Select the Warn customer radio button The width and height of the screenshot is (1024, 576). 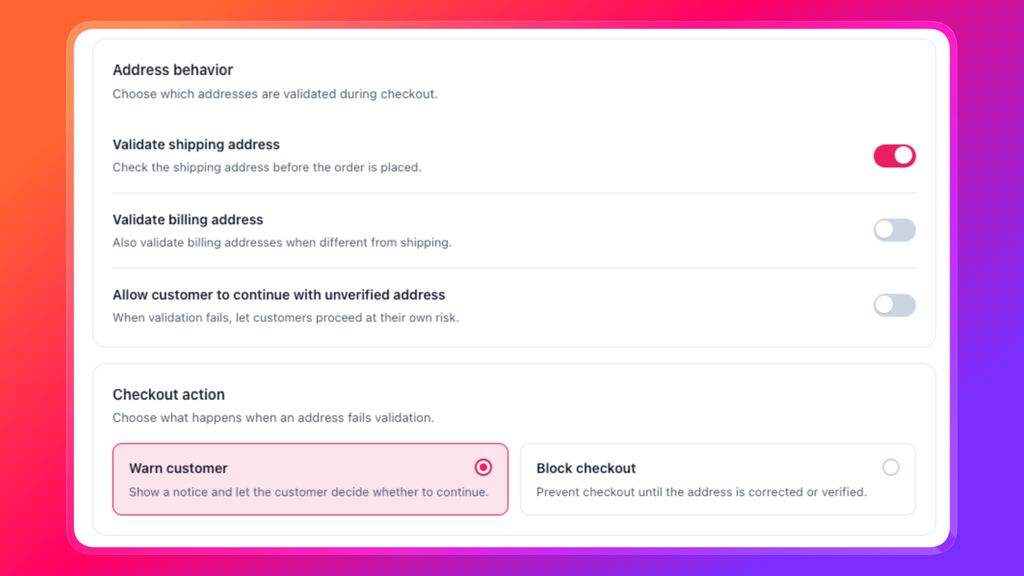pos(483,468)
